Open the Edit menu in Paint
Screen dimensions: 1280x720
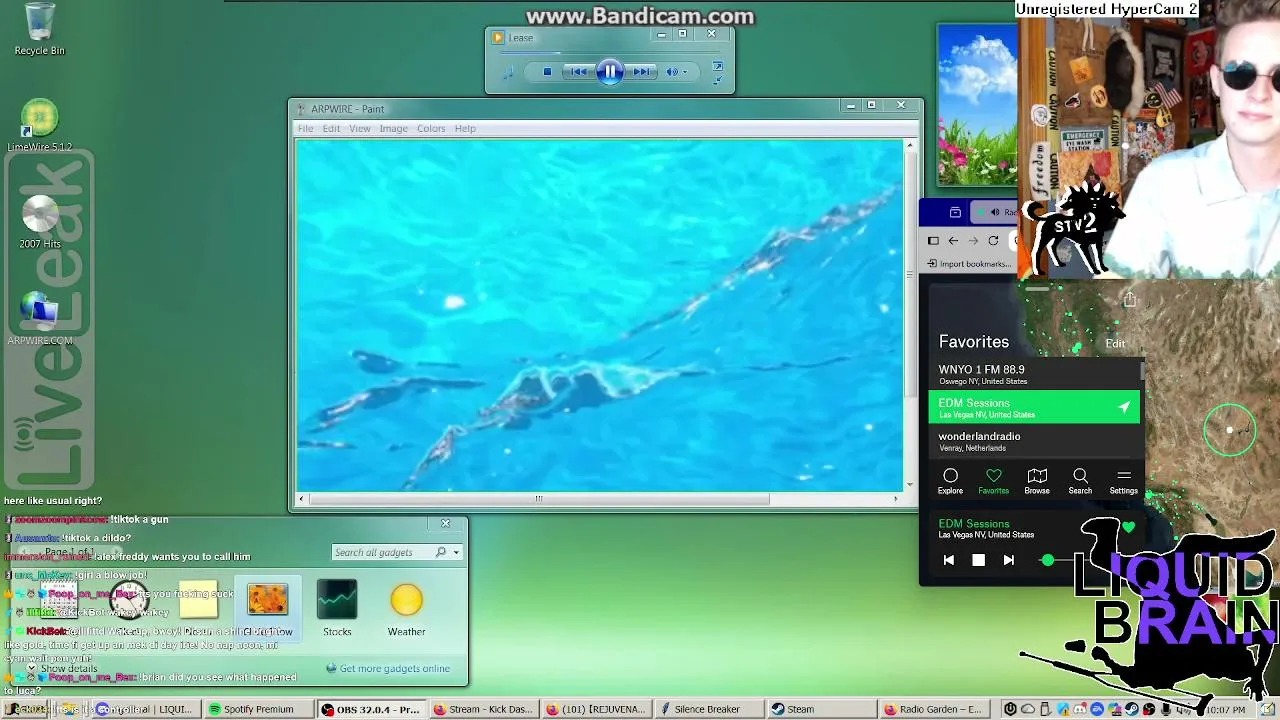[x=331, y=128]
